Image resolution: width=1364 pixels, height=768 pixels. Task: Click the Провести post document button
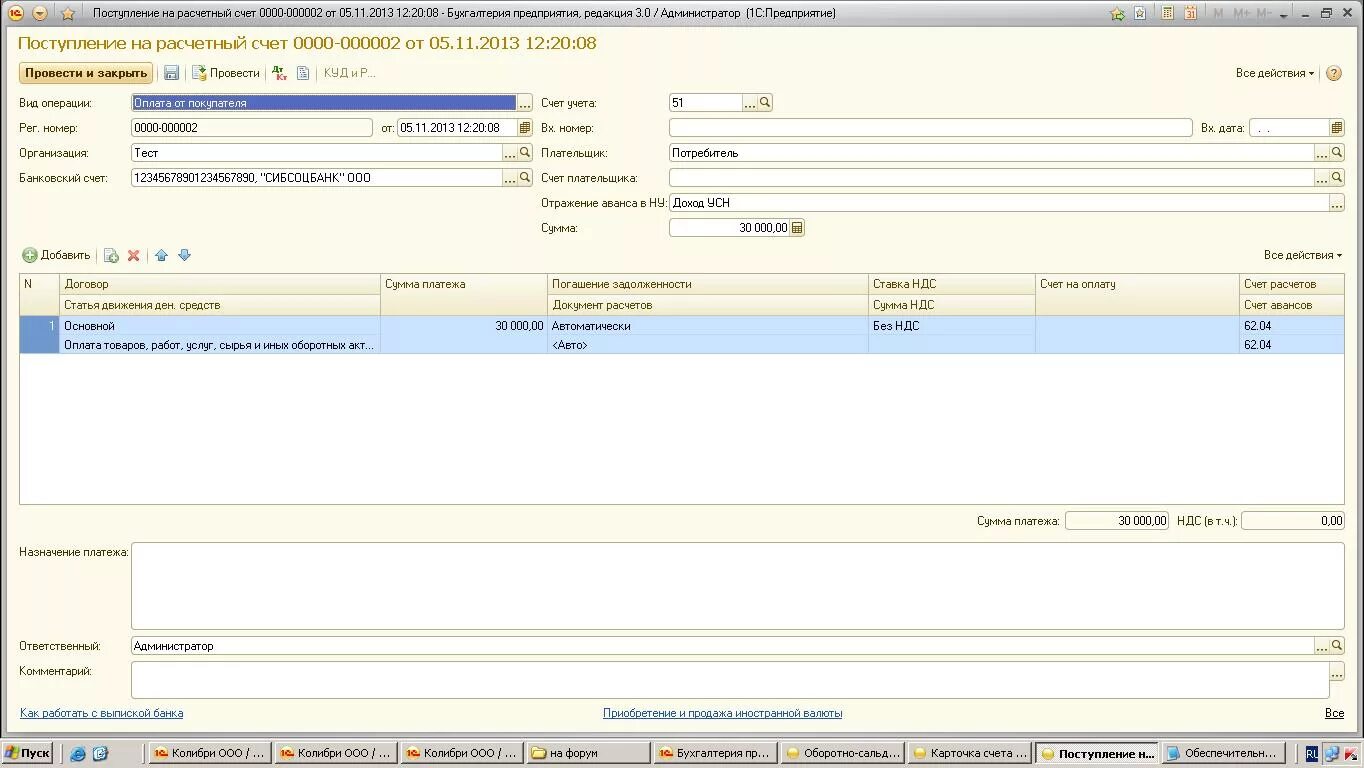pos(226,73)
